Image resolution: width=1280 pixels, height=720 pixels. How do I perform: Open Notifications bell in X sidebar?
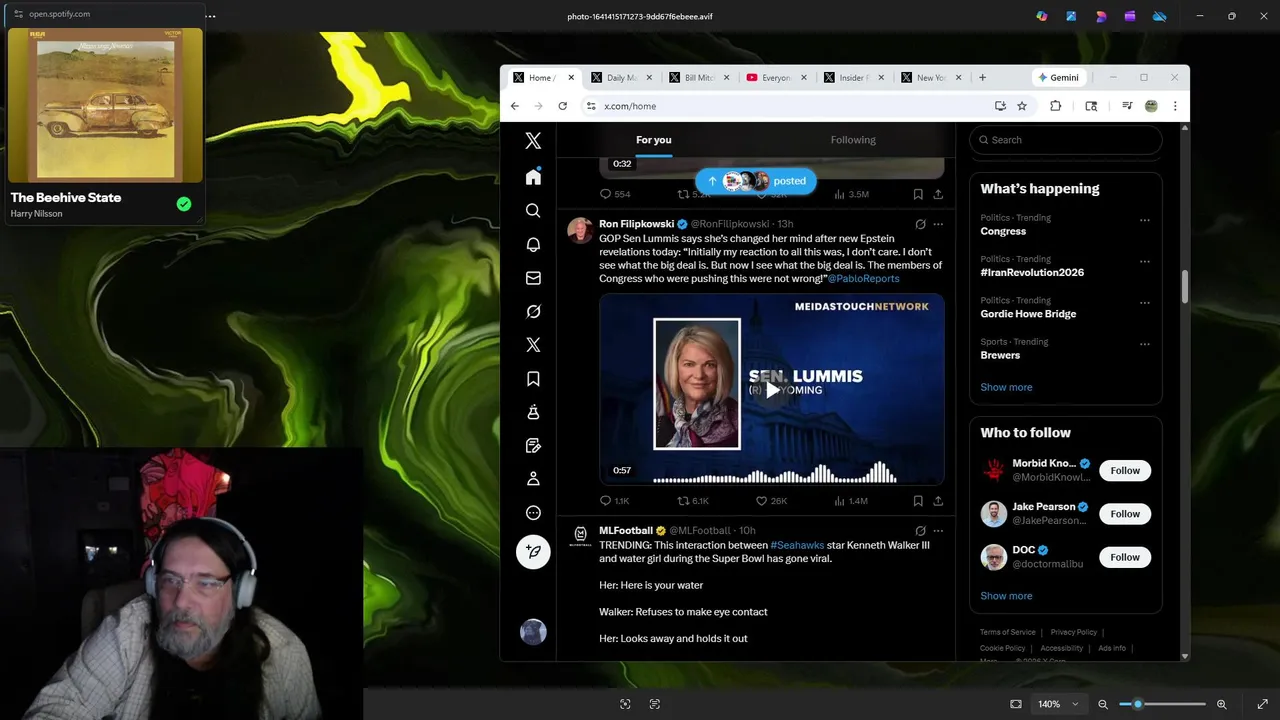click(533, 245)
